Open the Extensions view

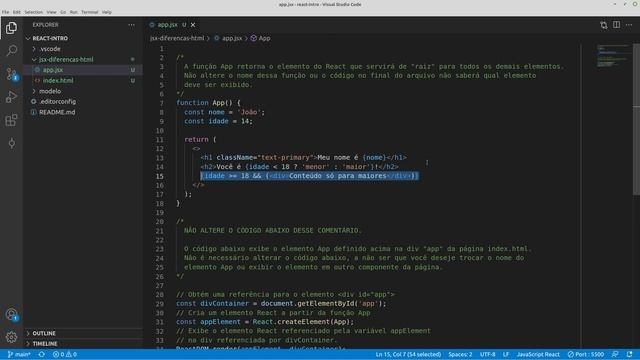point(11,120)
